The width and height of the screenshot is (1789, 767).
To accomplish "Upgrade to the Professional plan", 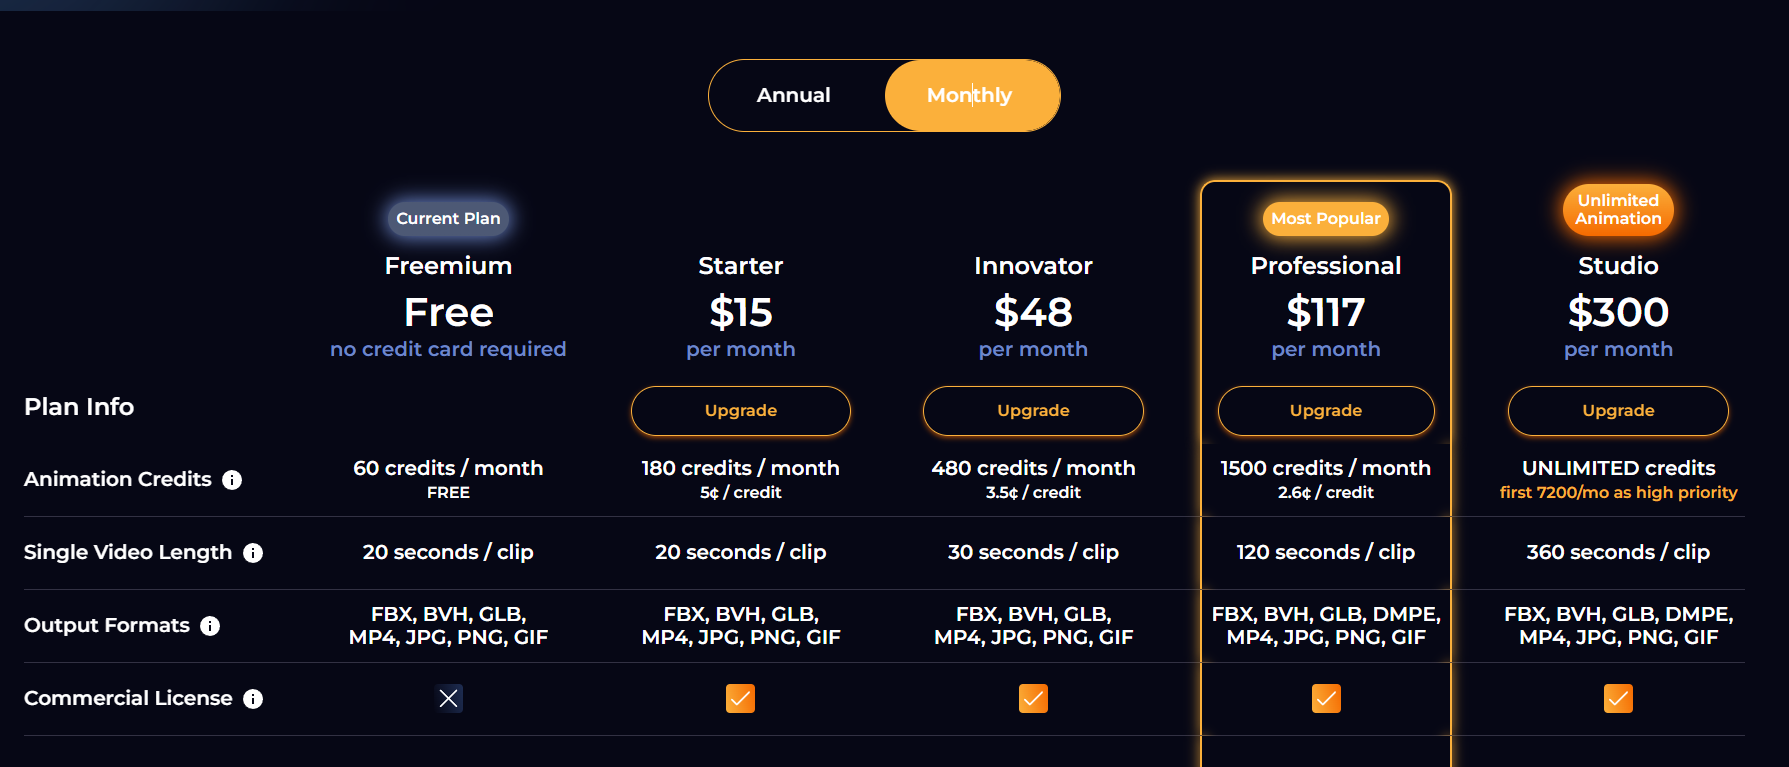I will [x=1326, y=411].
